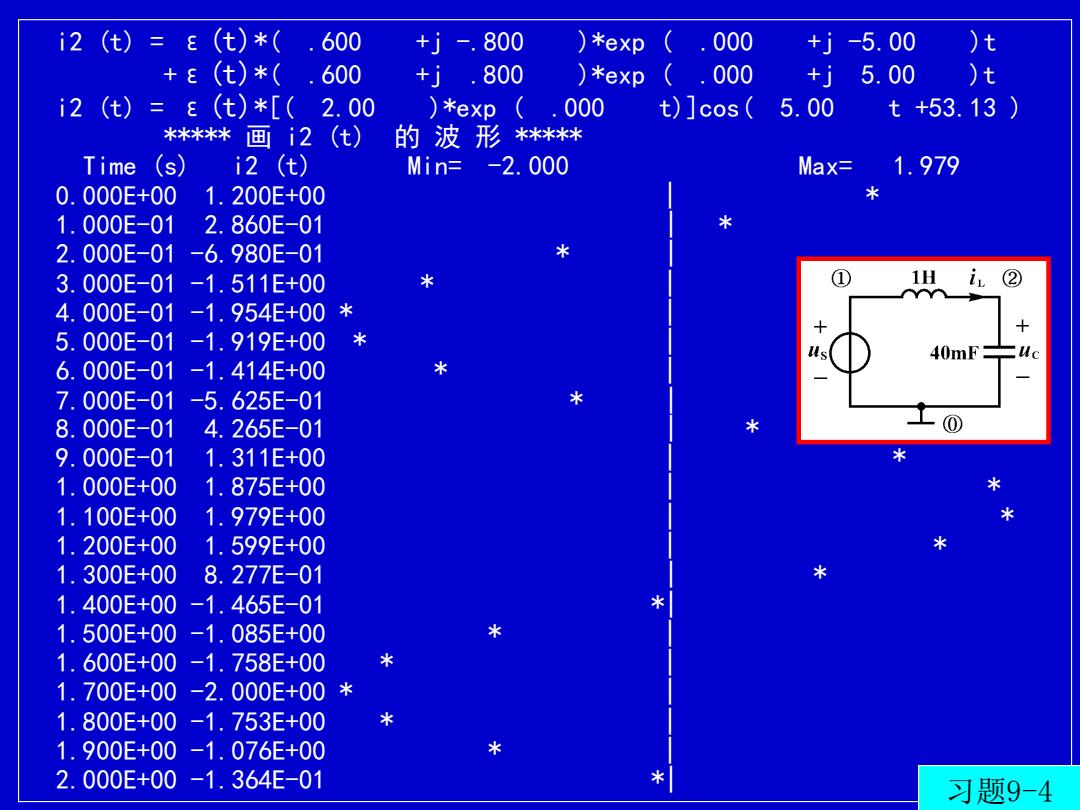Image resolution: width=1080 pixels, height=810 pixels.
Task: Select the 1H inductor label in the circuit
Action: [x=924, y=278]
